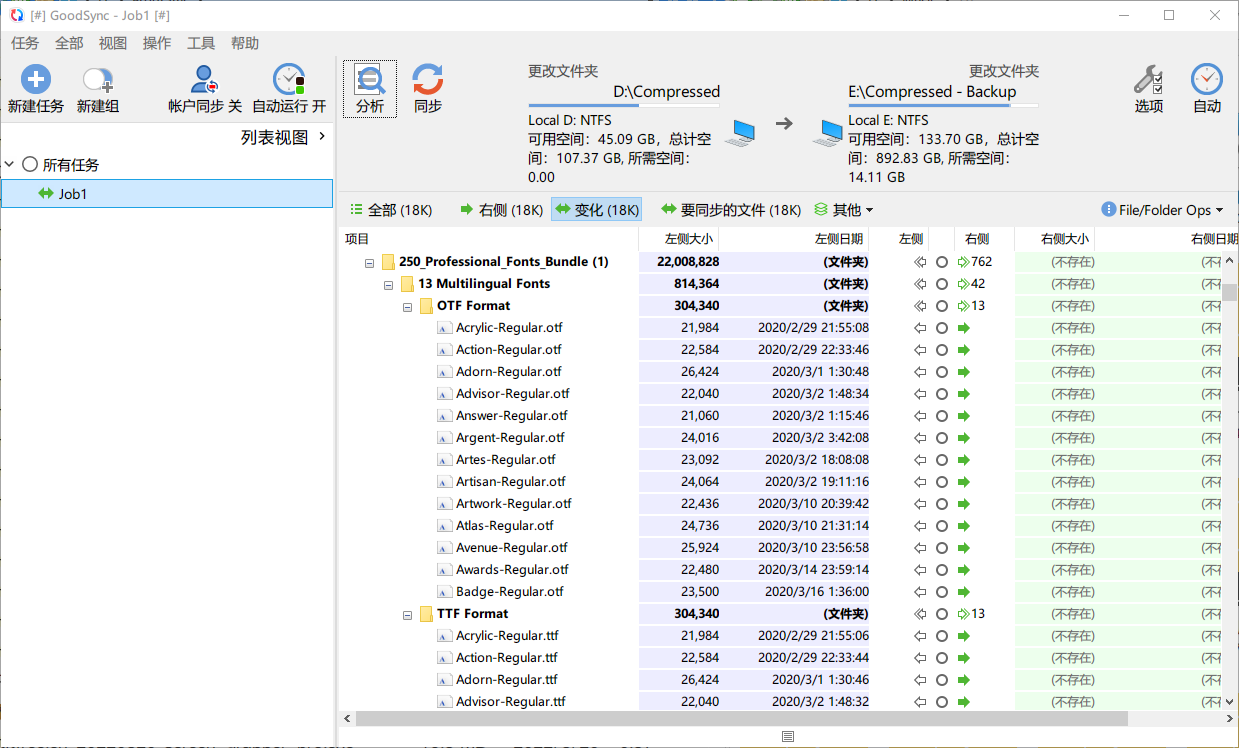
Task: Click the vertical scrollbar thumb of the file list
Action: coord(1230,292)
